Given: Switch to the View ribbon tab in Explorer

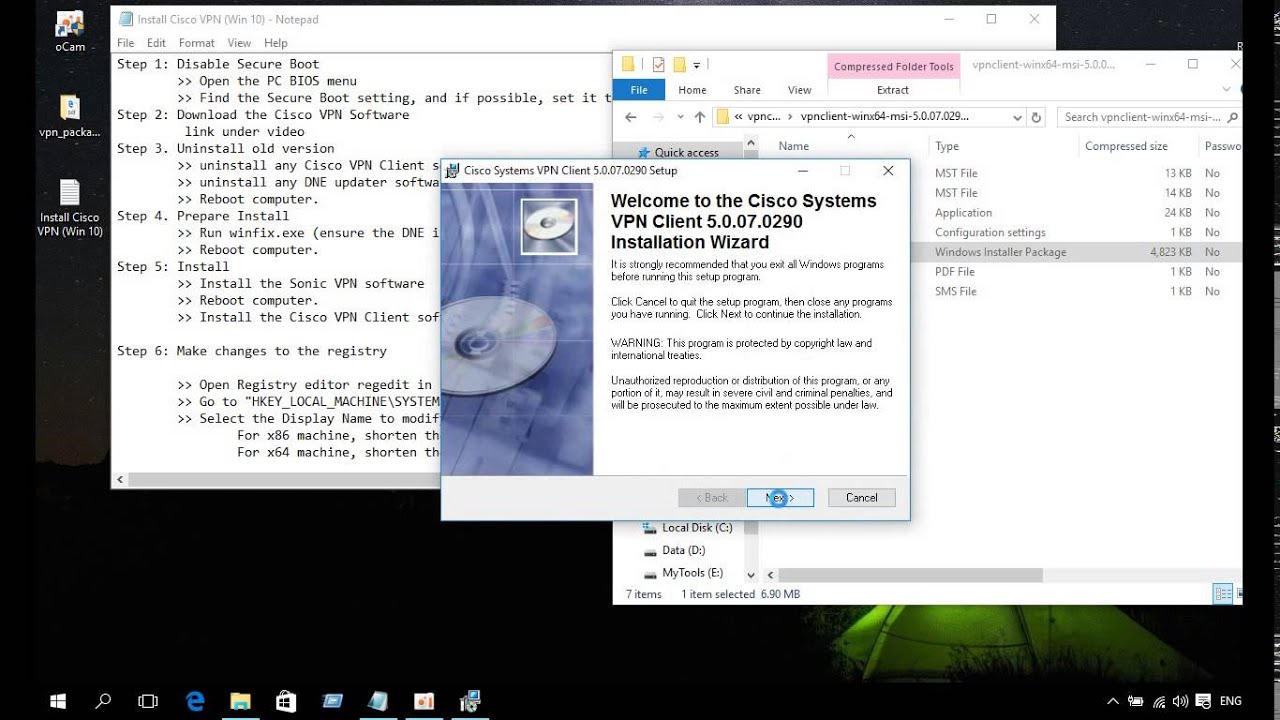Looking at the screenshot, I should [x=800, y=90].
